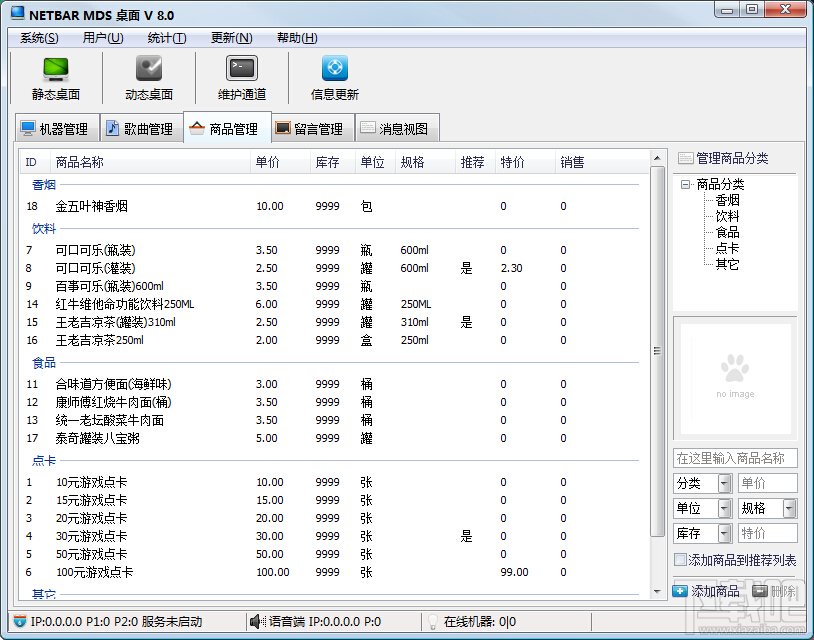Select the 30元游戏点卡 row
The image size is (814, 640).
tap(334, 536)
